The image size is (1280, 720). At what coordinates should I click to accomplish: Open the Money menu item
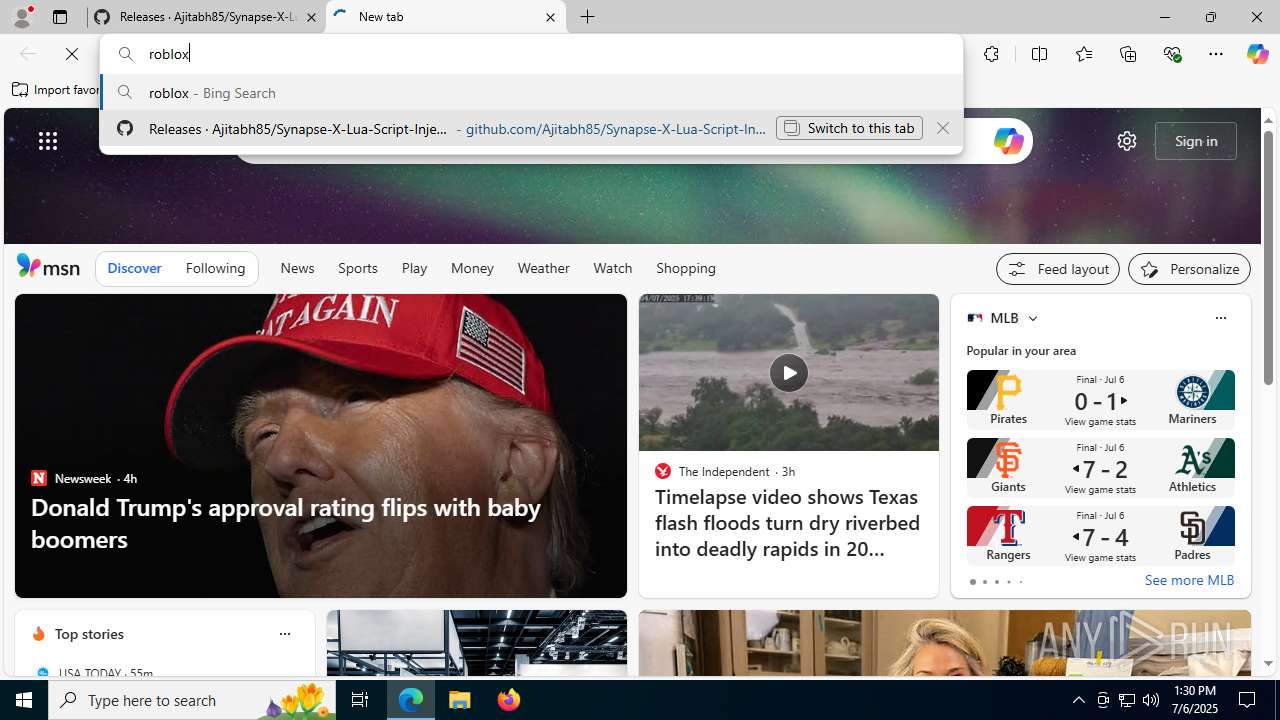coord(472,268)
